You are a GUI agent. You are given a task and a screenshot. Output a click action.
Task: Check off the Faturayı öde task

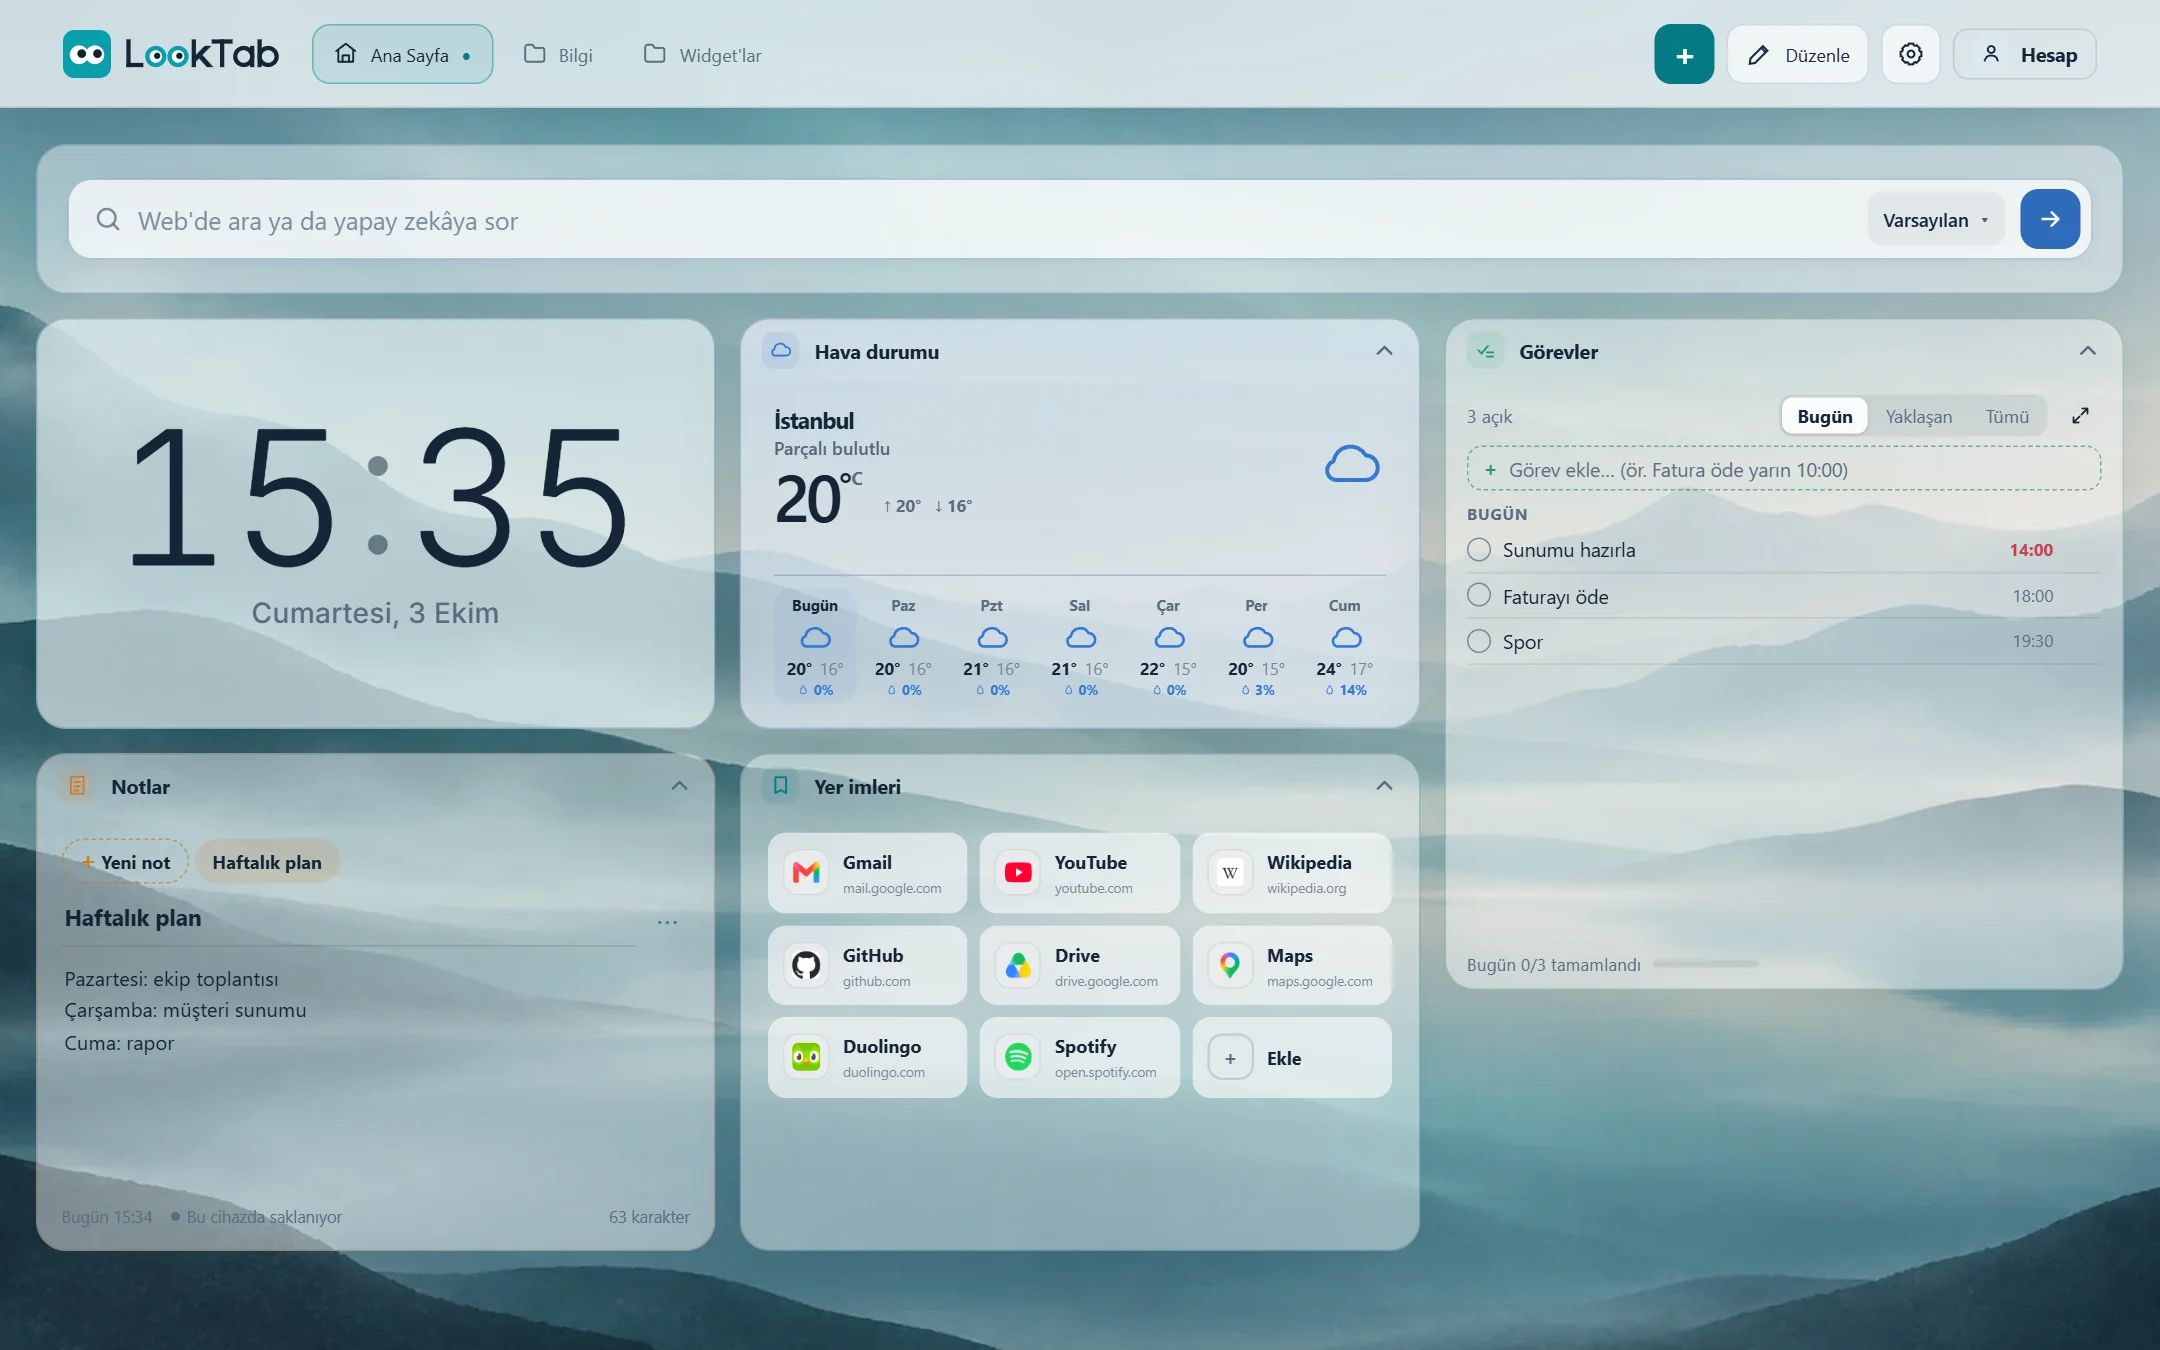click(1479, 595)
